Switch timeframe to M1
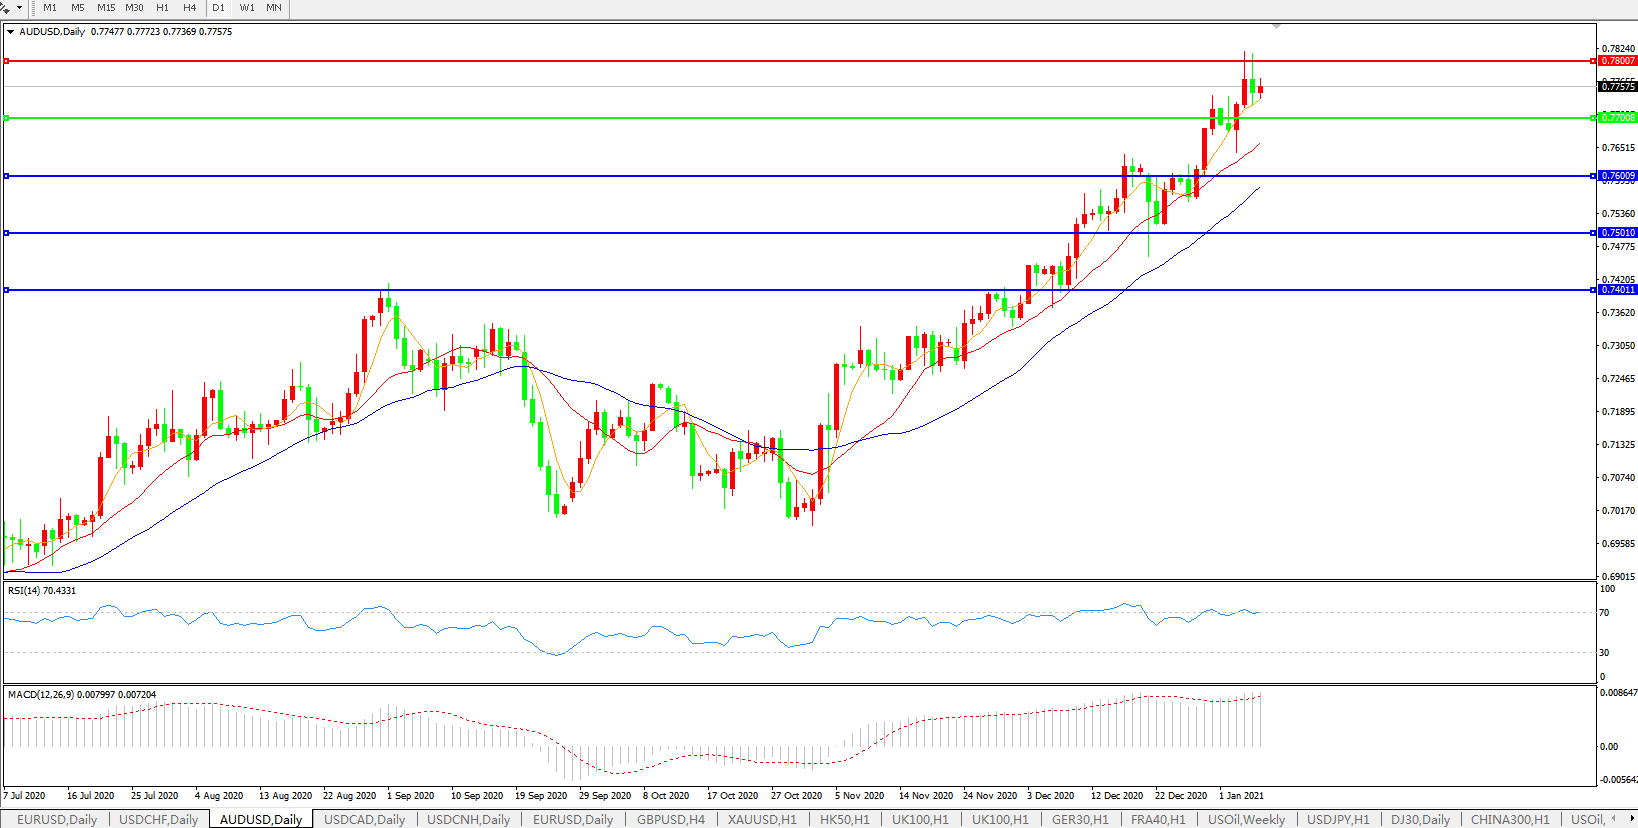Screen dimensions: 1638x828 [50, 8]
